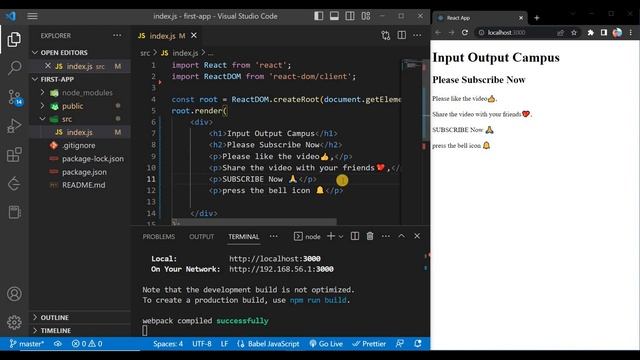Create a new terminal with plus icon

click(x=331, y=236)
